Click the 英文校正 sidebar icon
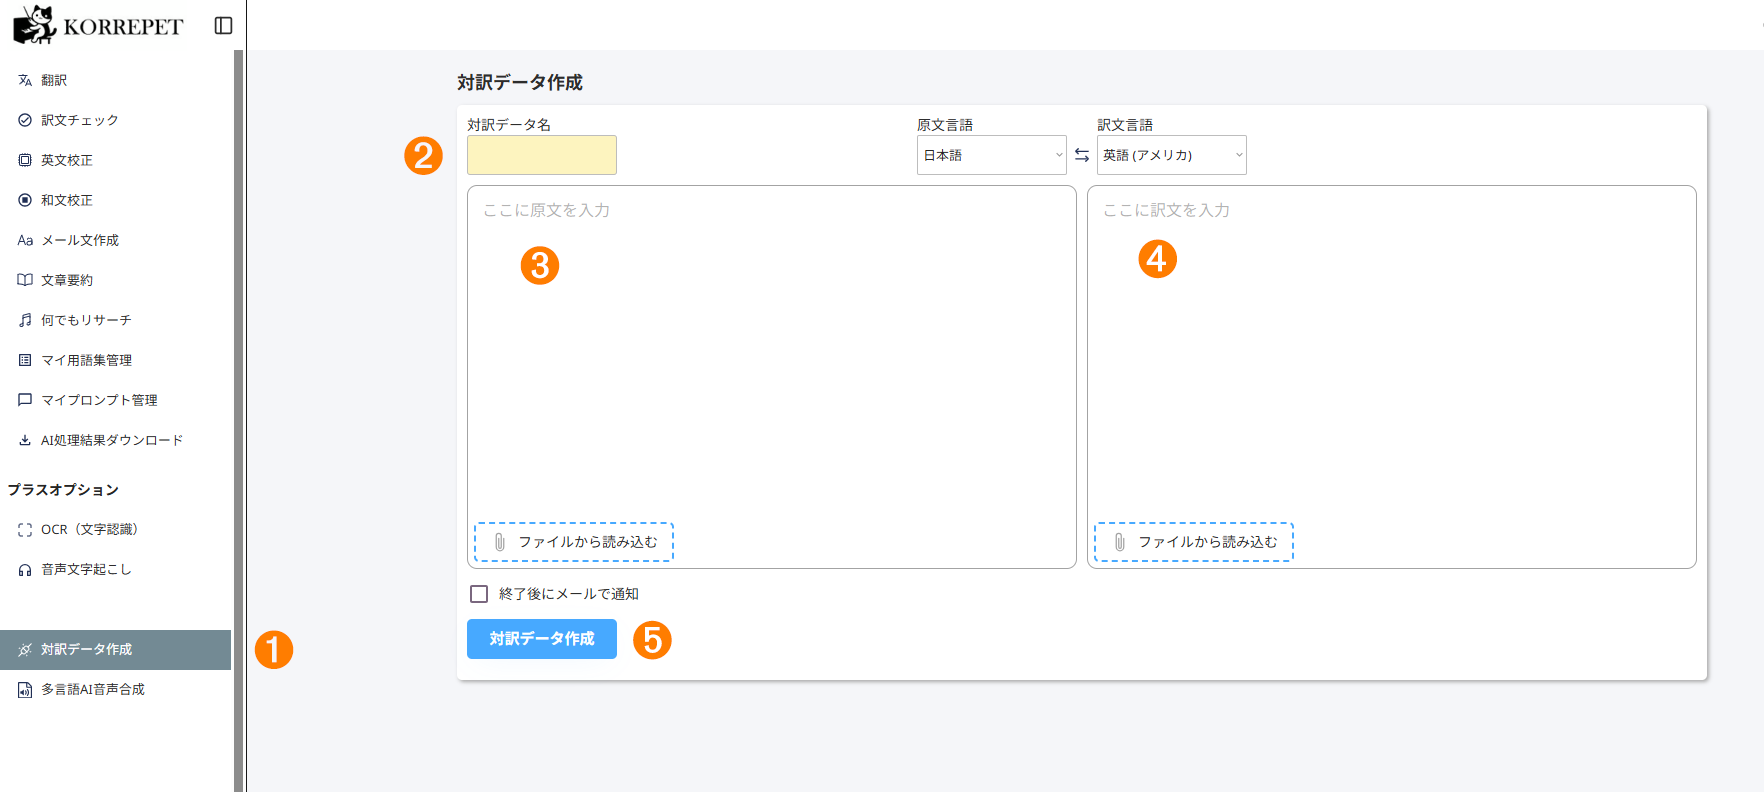 25,160
